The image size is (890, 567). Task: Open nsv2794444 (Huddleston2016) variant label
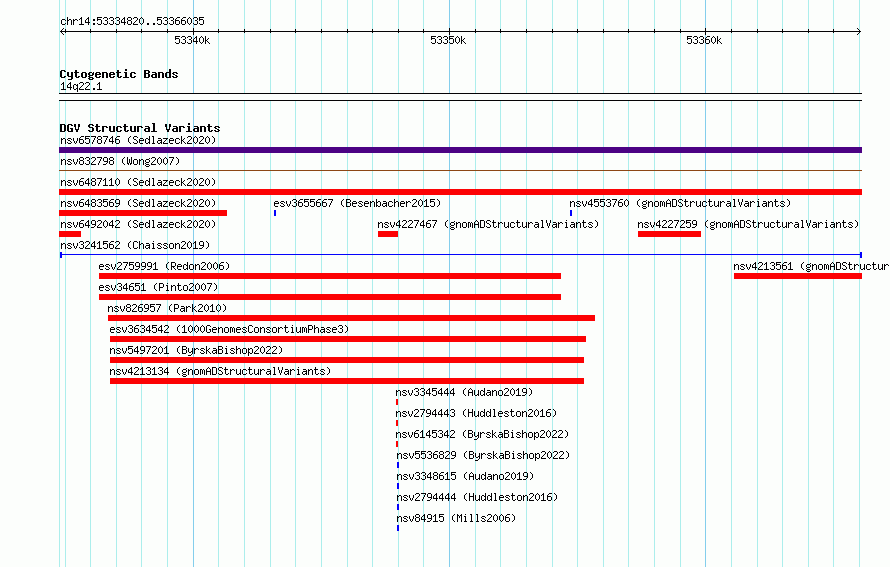477,497
